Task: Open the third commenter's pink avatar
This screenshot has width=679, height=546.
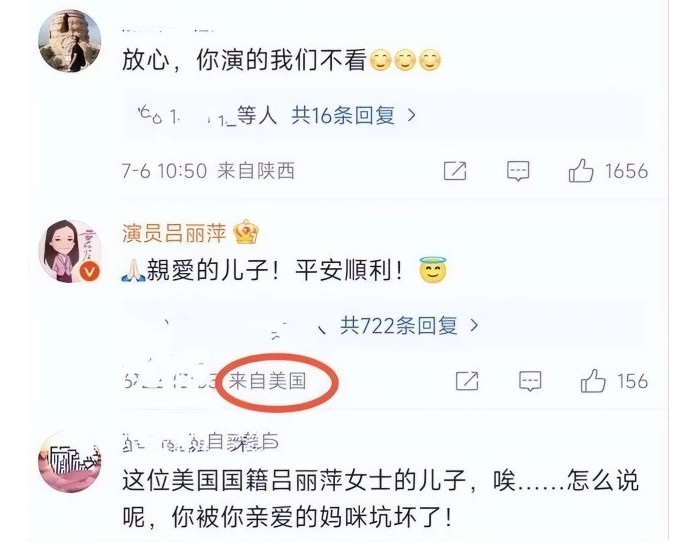Action: [x=70, y=462]
